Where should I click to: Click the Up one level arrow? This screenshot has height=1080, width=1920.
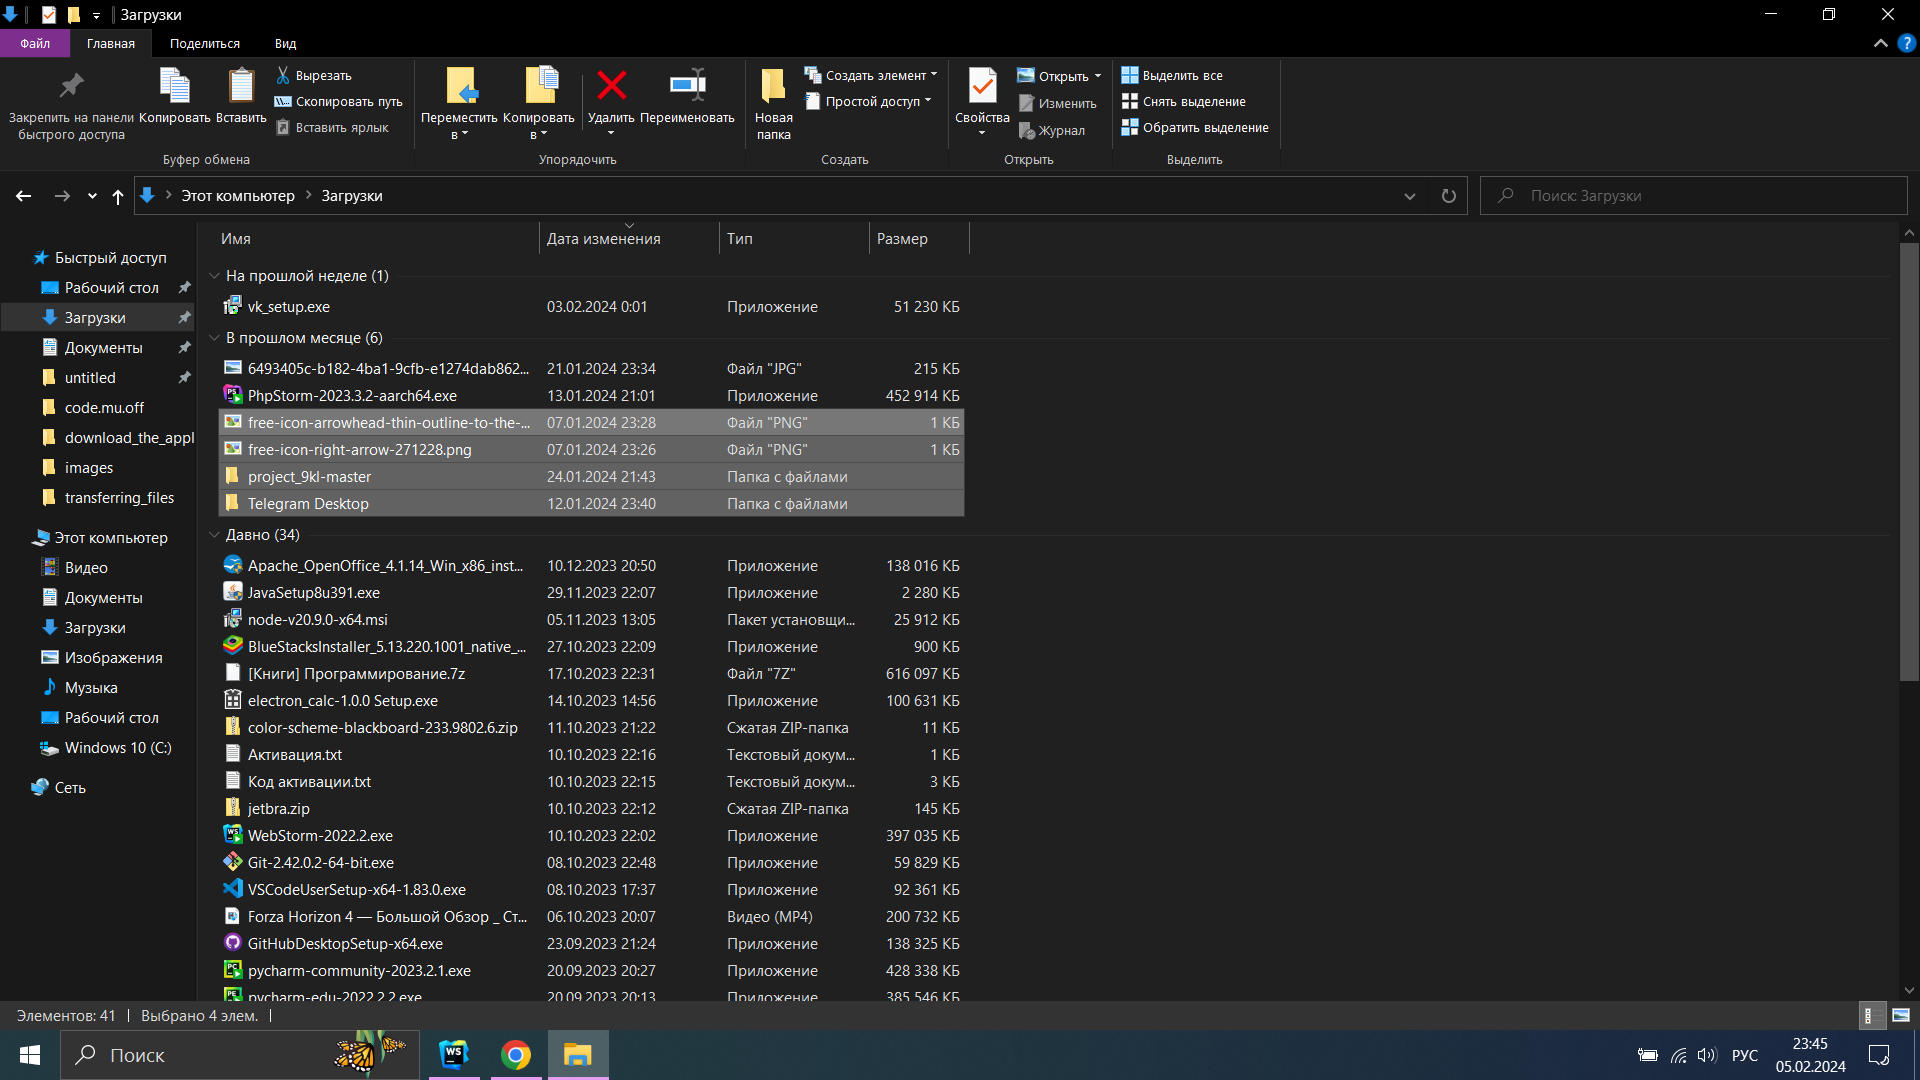(118, 196)
